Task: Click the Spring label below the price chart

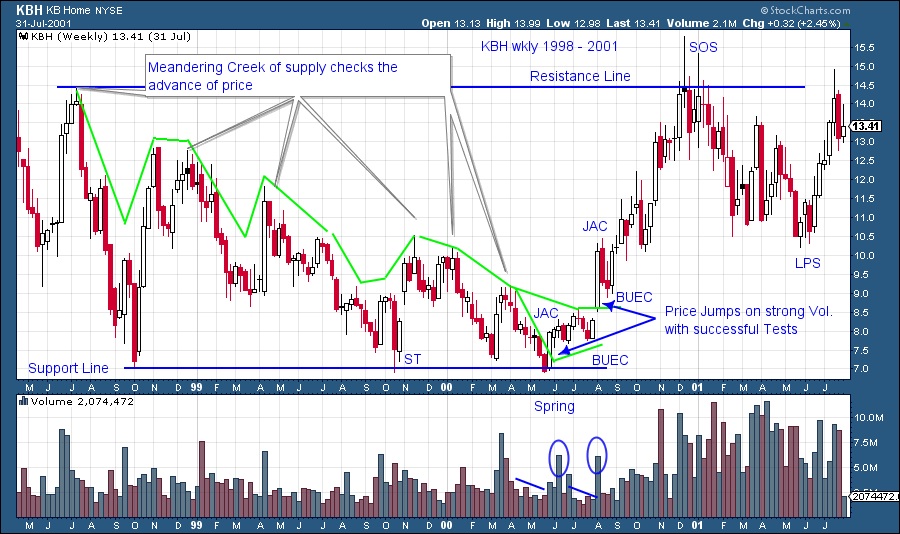Action: 554,407
